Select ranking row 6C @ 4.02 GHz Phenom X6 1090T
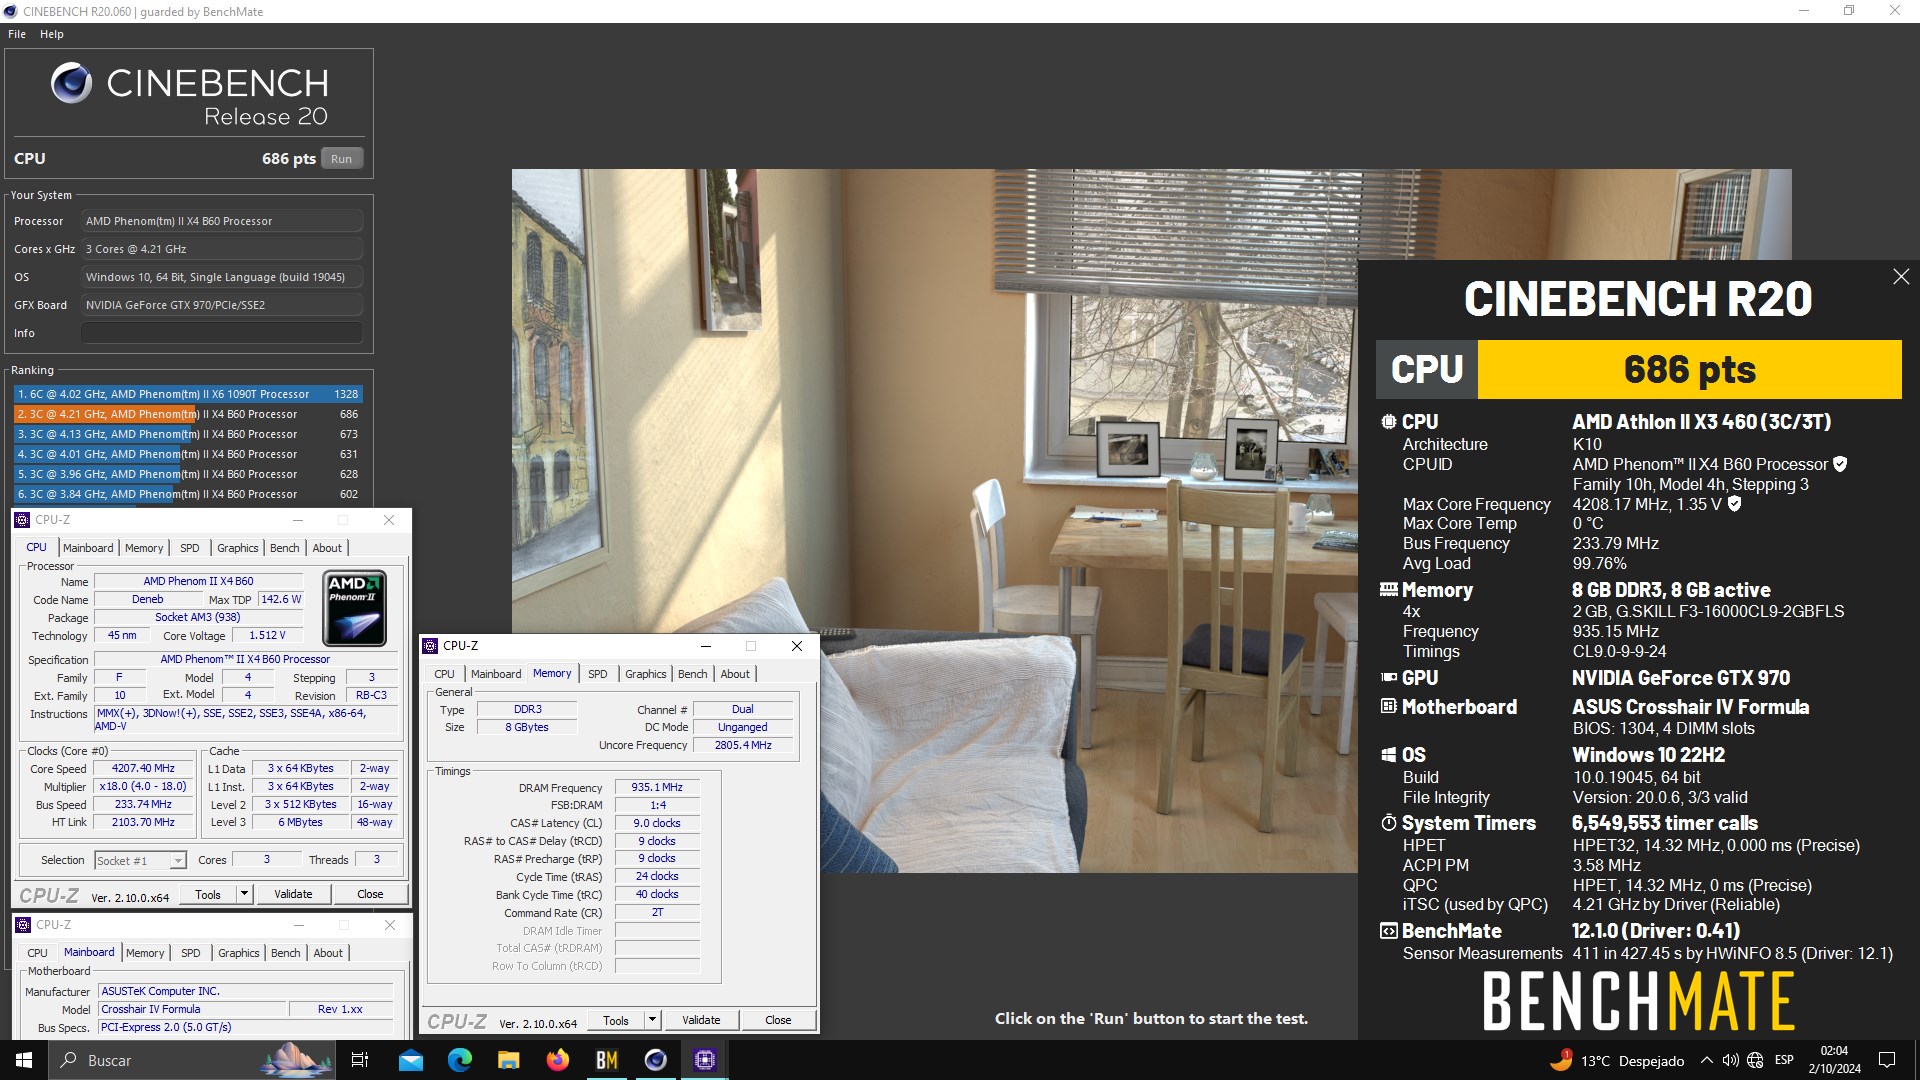1920x1080 pixels. click(188, 394)
